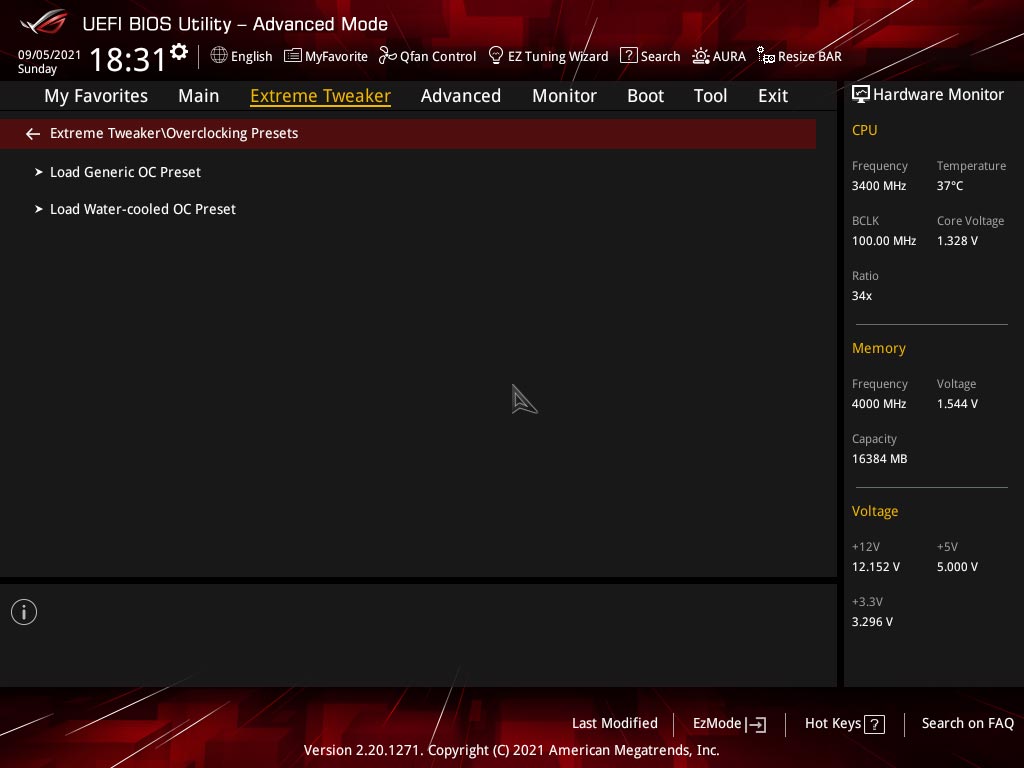Click the Hardware Monitor screen icon
Screen dimensions: 1024x768
pyautogui.click(x=861, y=95)
